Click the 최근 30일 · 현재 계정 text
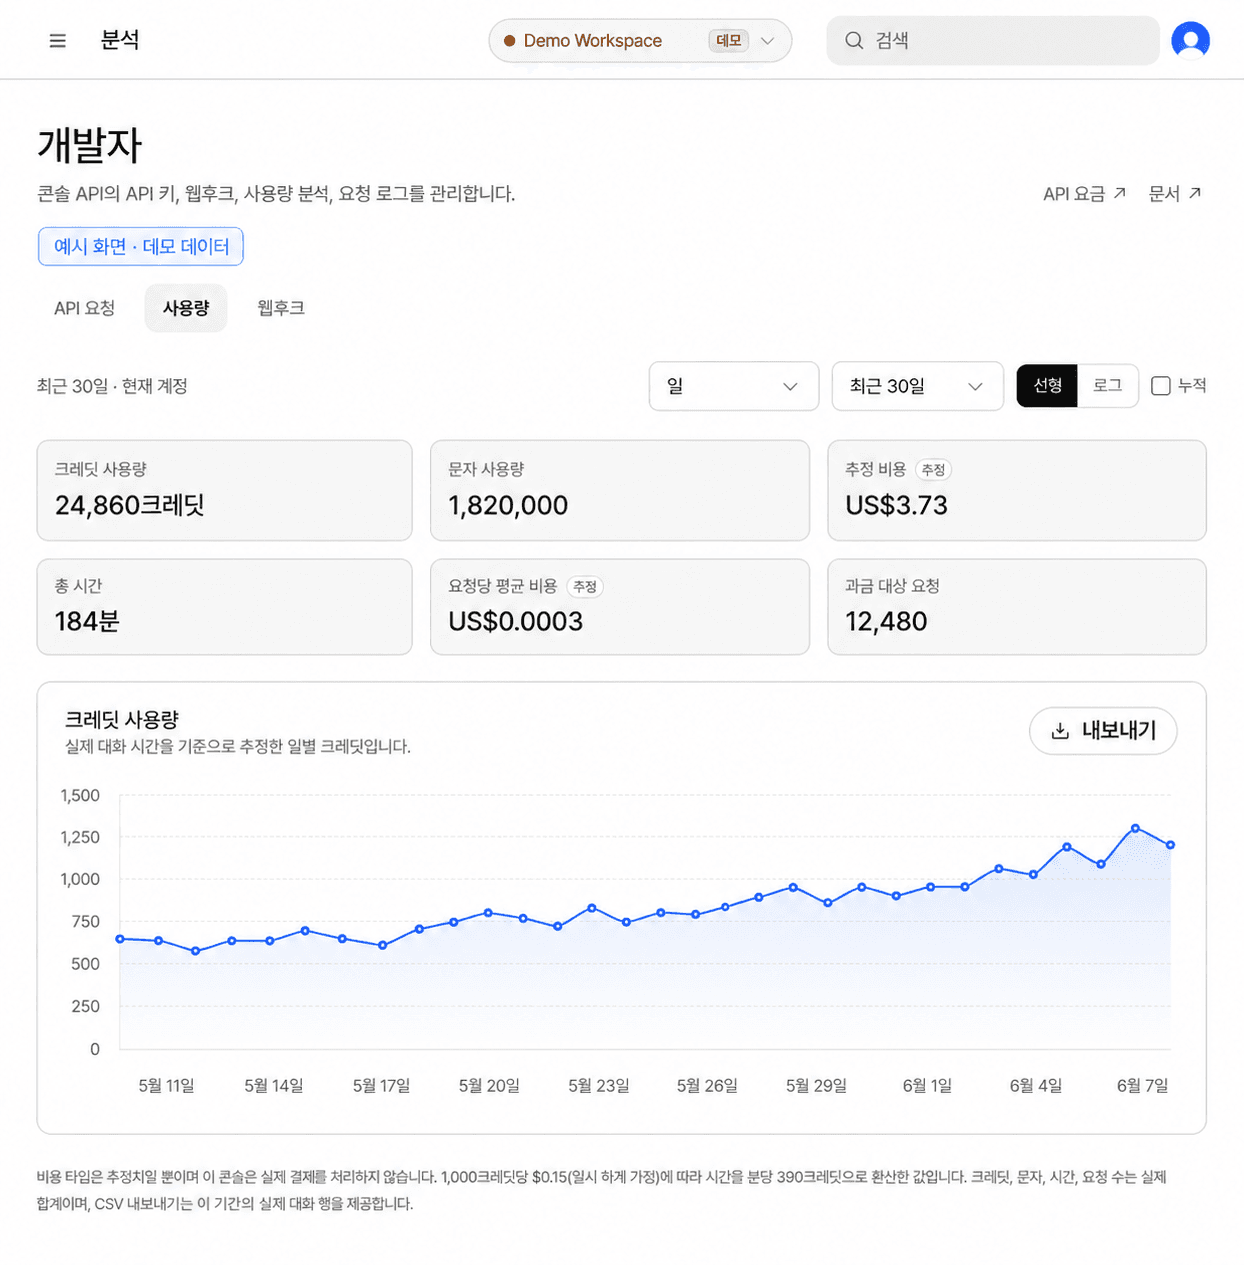This screenshot has width=1244, height=1265. tap(112, 386)
